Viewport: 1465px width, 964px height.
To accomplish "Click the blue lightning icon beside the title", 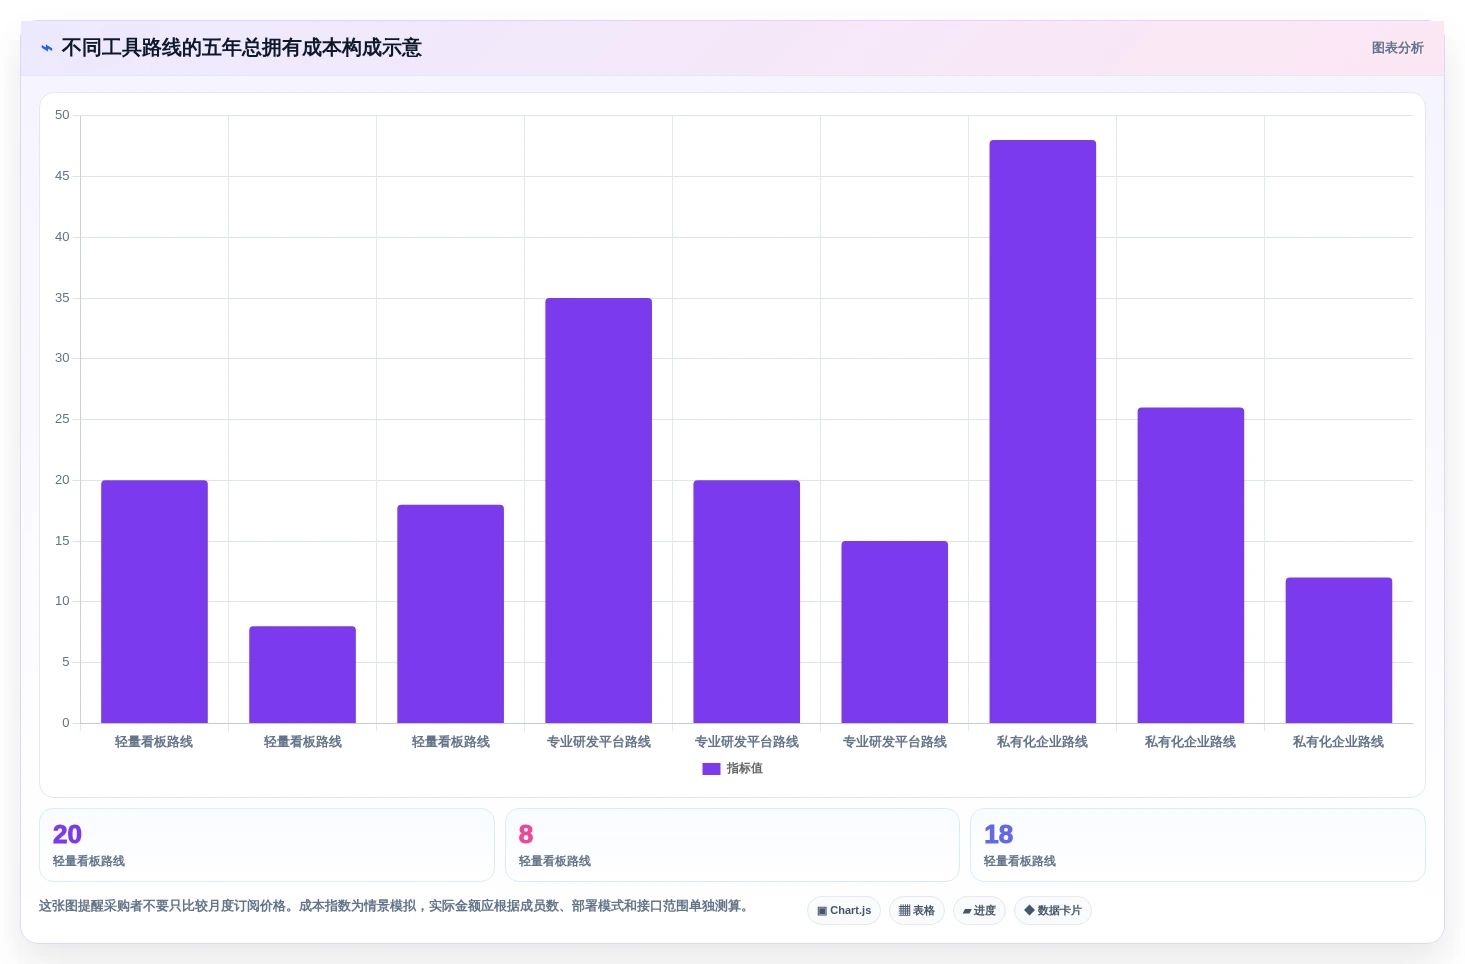I will pyautogui.click(x=47, y=48).
